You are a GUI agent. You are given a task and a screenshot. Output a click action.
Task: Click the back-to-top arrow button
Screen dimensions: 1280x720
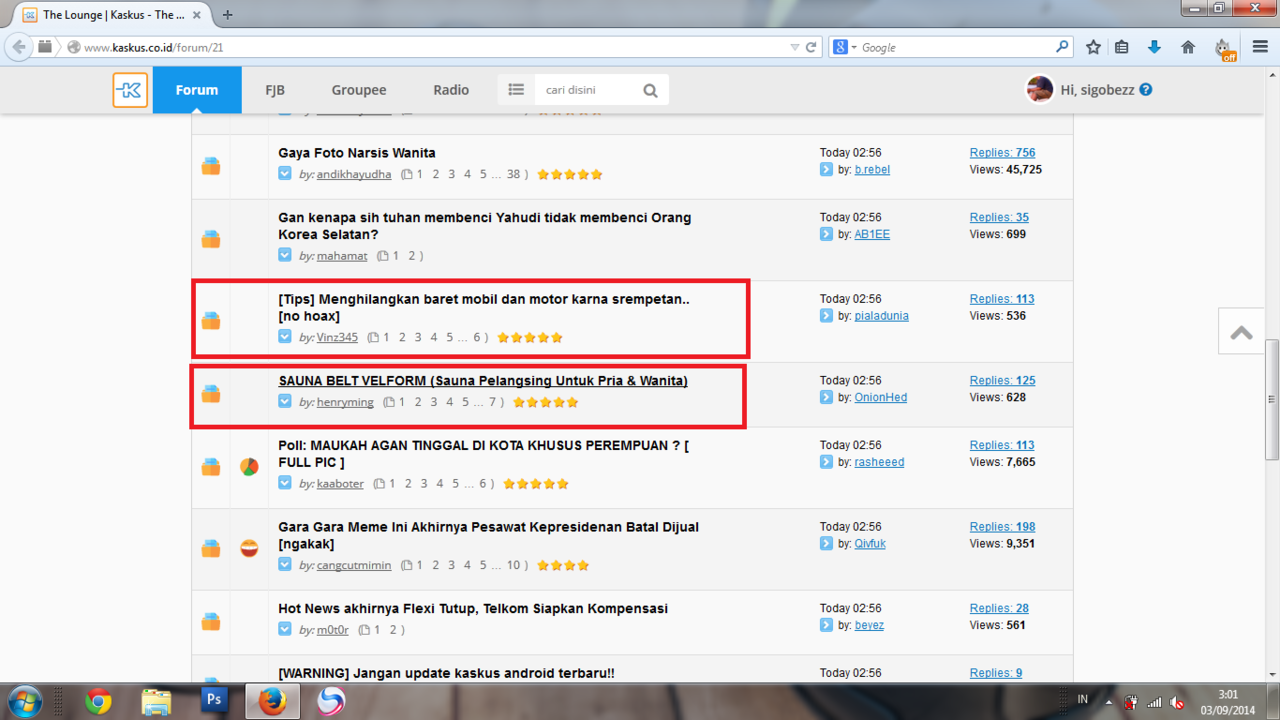tap(1242, 332)
